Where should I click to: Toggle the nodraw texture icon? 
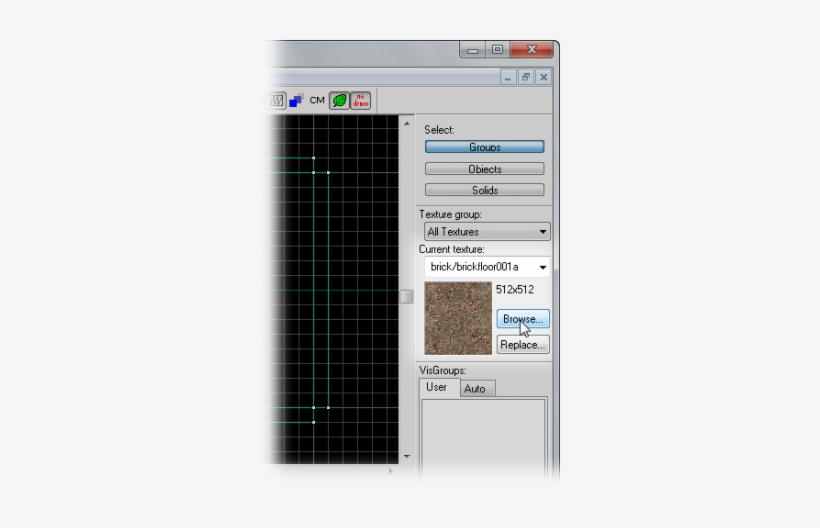(360, 100)
